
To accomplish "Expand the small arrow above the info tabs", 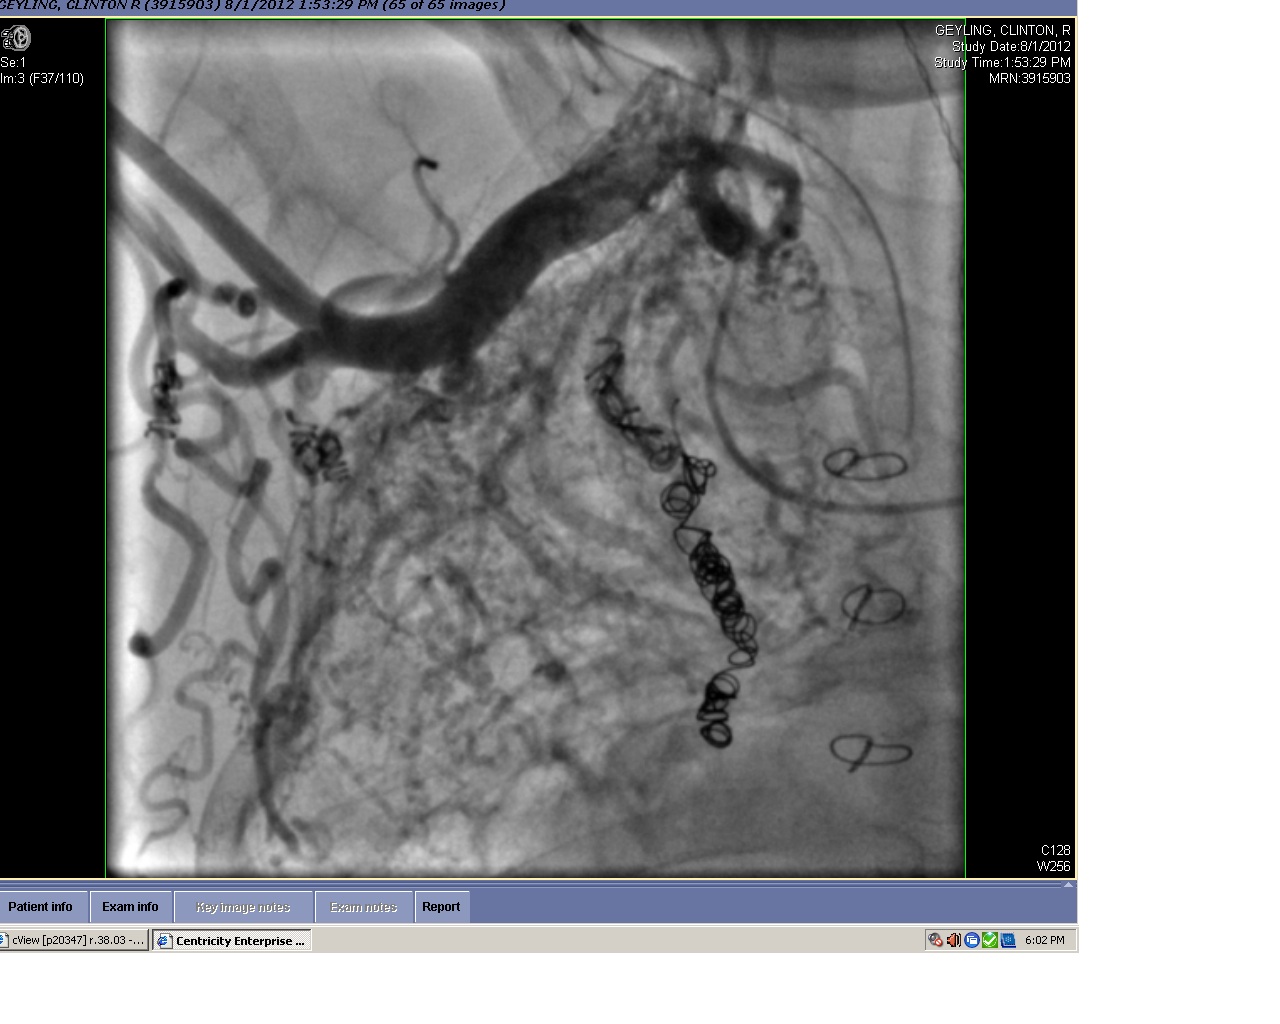I will [1068, 885].
